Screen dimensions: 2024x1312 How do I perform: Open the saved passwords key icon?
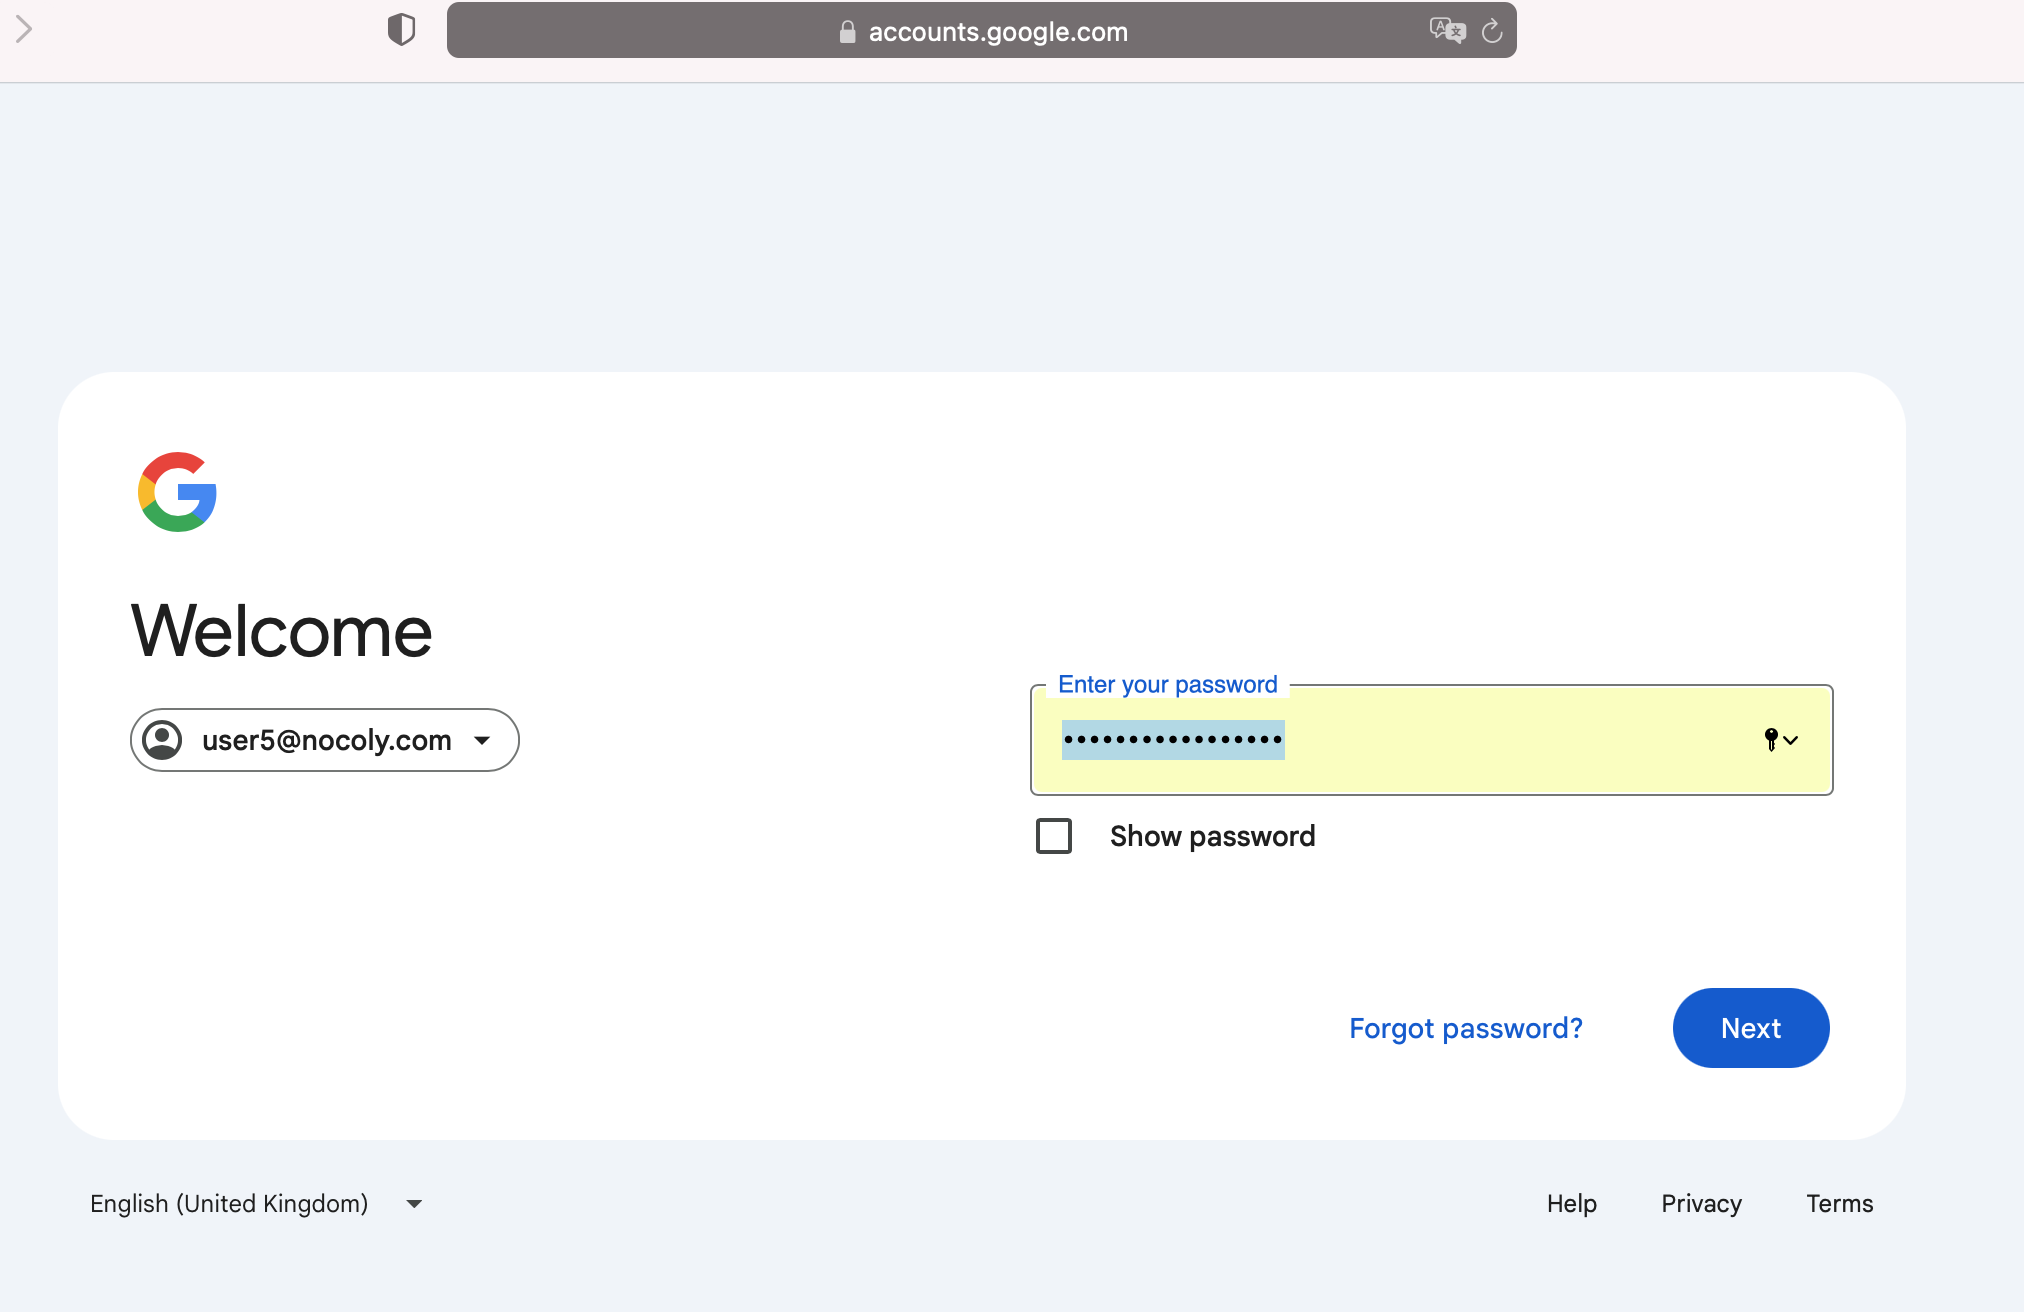(1781, 740)
